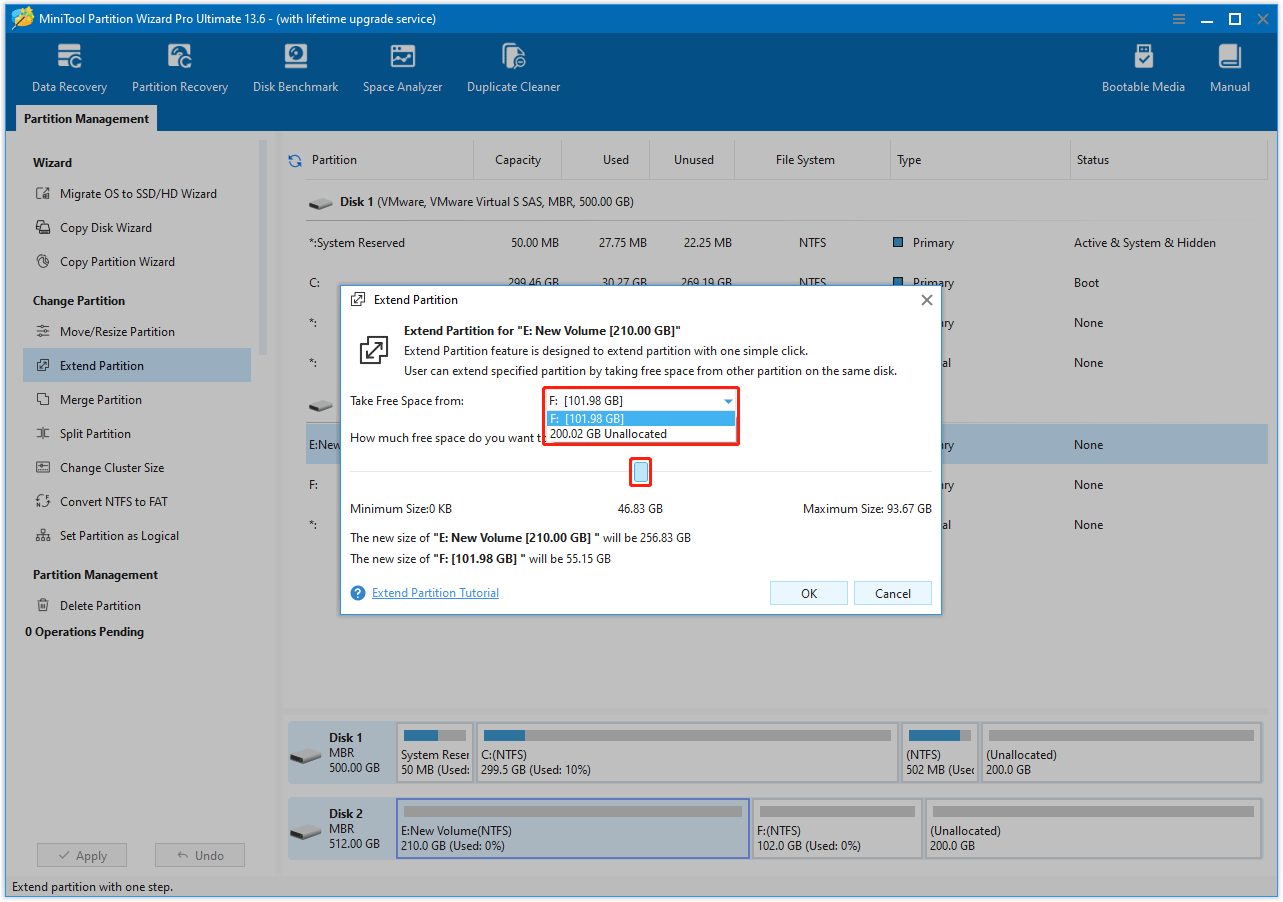
Task: Select C:(NTFS) block in disk map
Action: pyautogui.click(x=687, y=753)
